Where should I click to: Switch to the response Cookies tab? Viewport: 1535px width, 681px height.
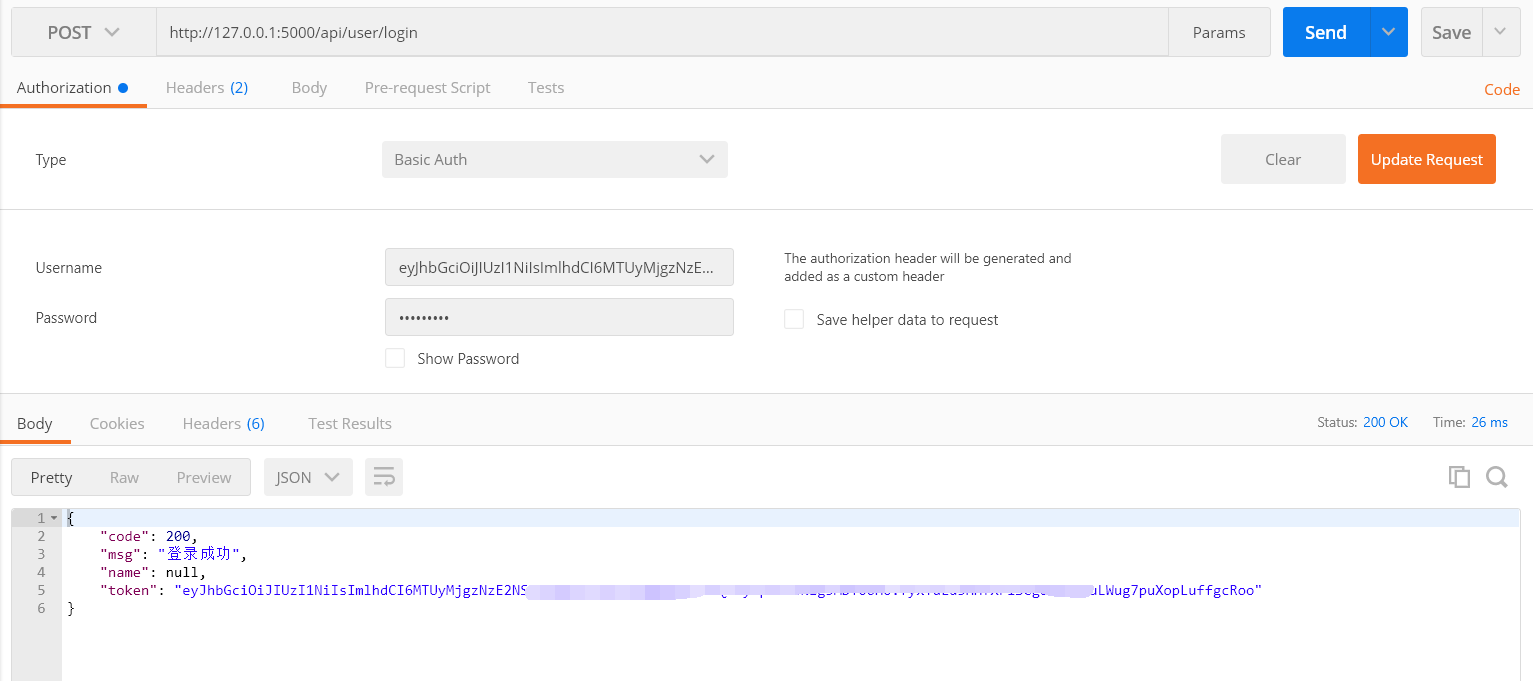coord(117,424)
